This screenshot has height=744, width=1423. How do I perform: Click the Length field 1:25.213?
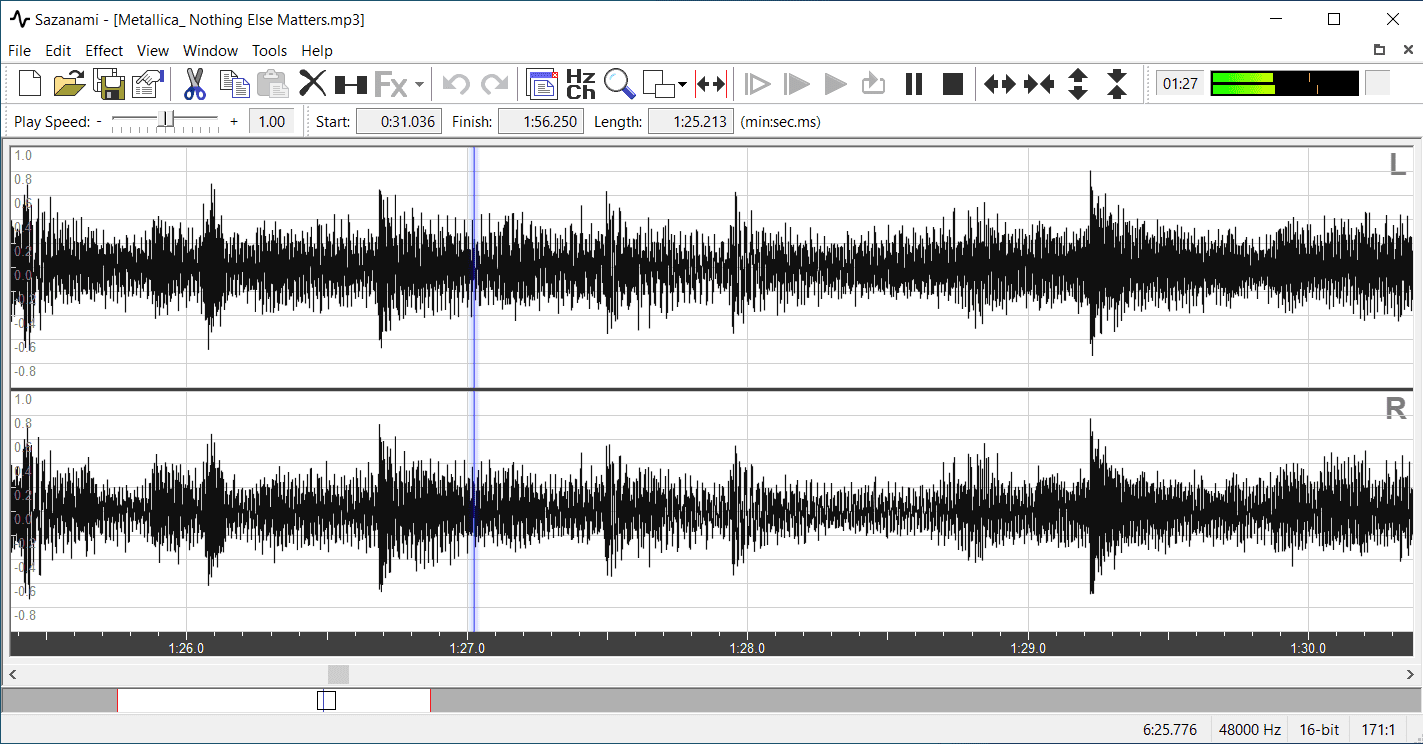[x=691, y=122]
